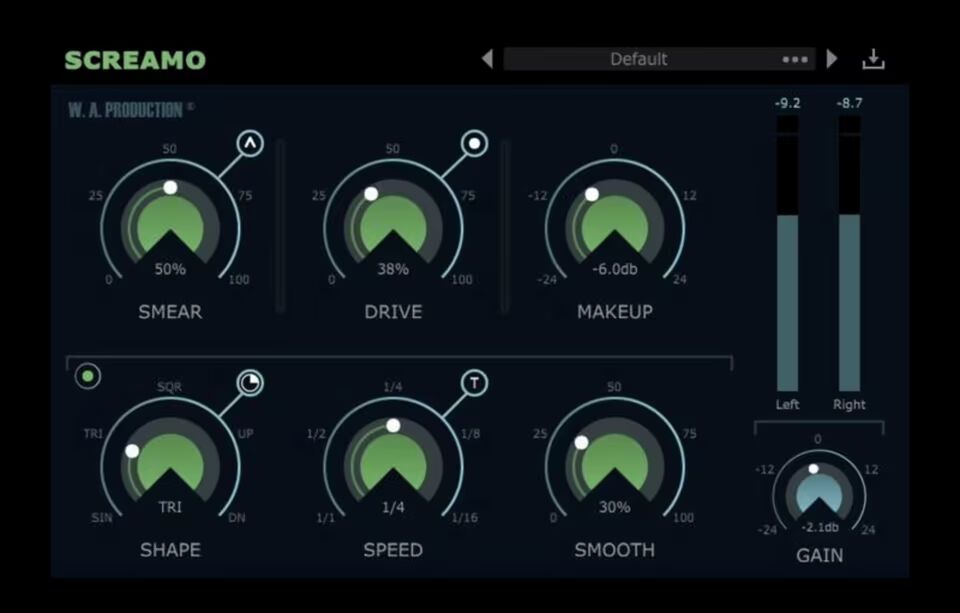Toggle the T tempo sync icon above SPEED
960x613 pixels.
(474, 383)
